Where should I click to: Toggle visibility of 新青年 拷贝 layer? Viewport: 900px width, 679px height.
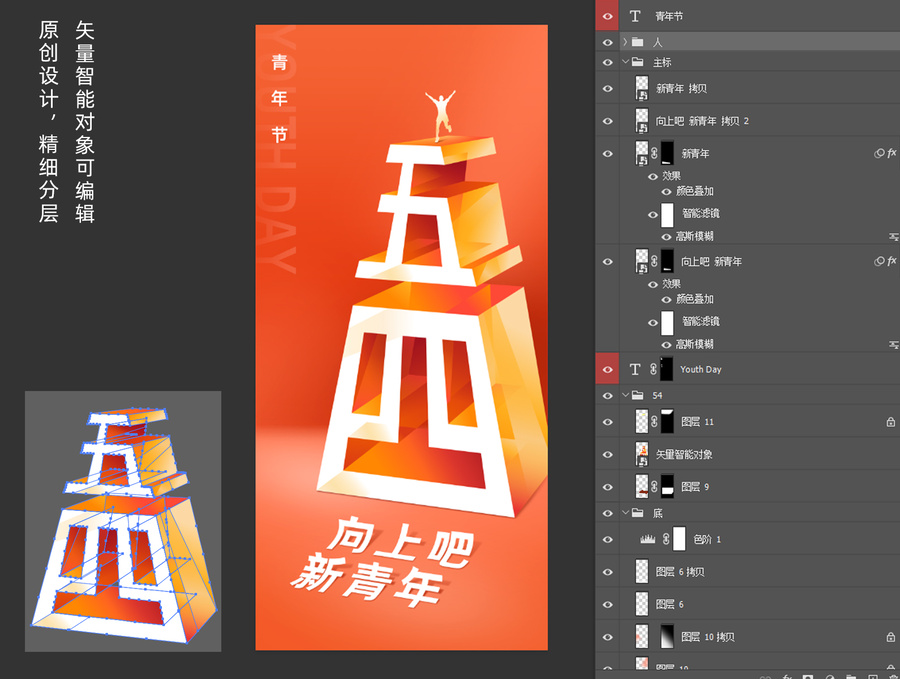click(x=607, y=88)
